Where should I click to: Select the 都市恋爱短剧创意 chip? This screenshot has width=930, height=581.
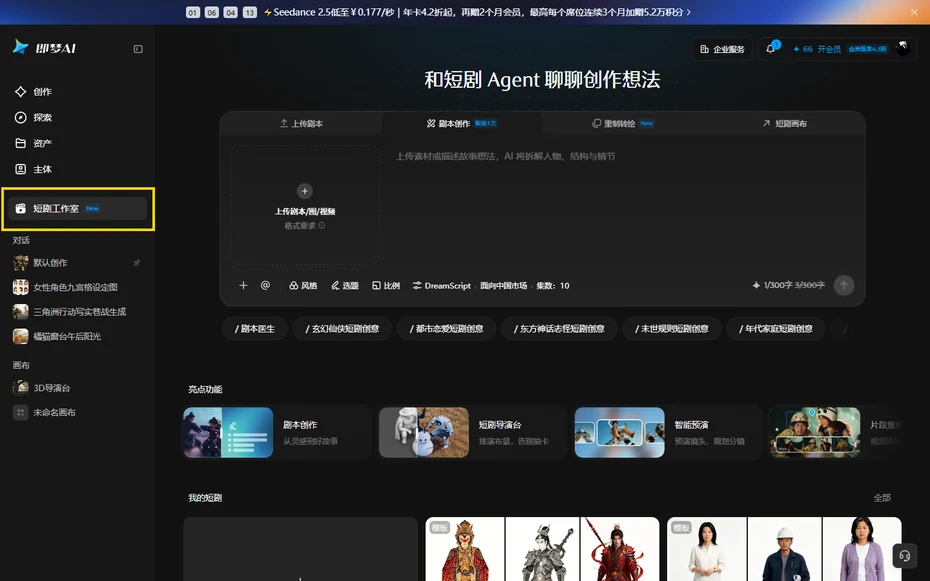[446, 328]
